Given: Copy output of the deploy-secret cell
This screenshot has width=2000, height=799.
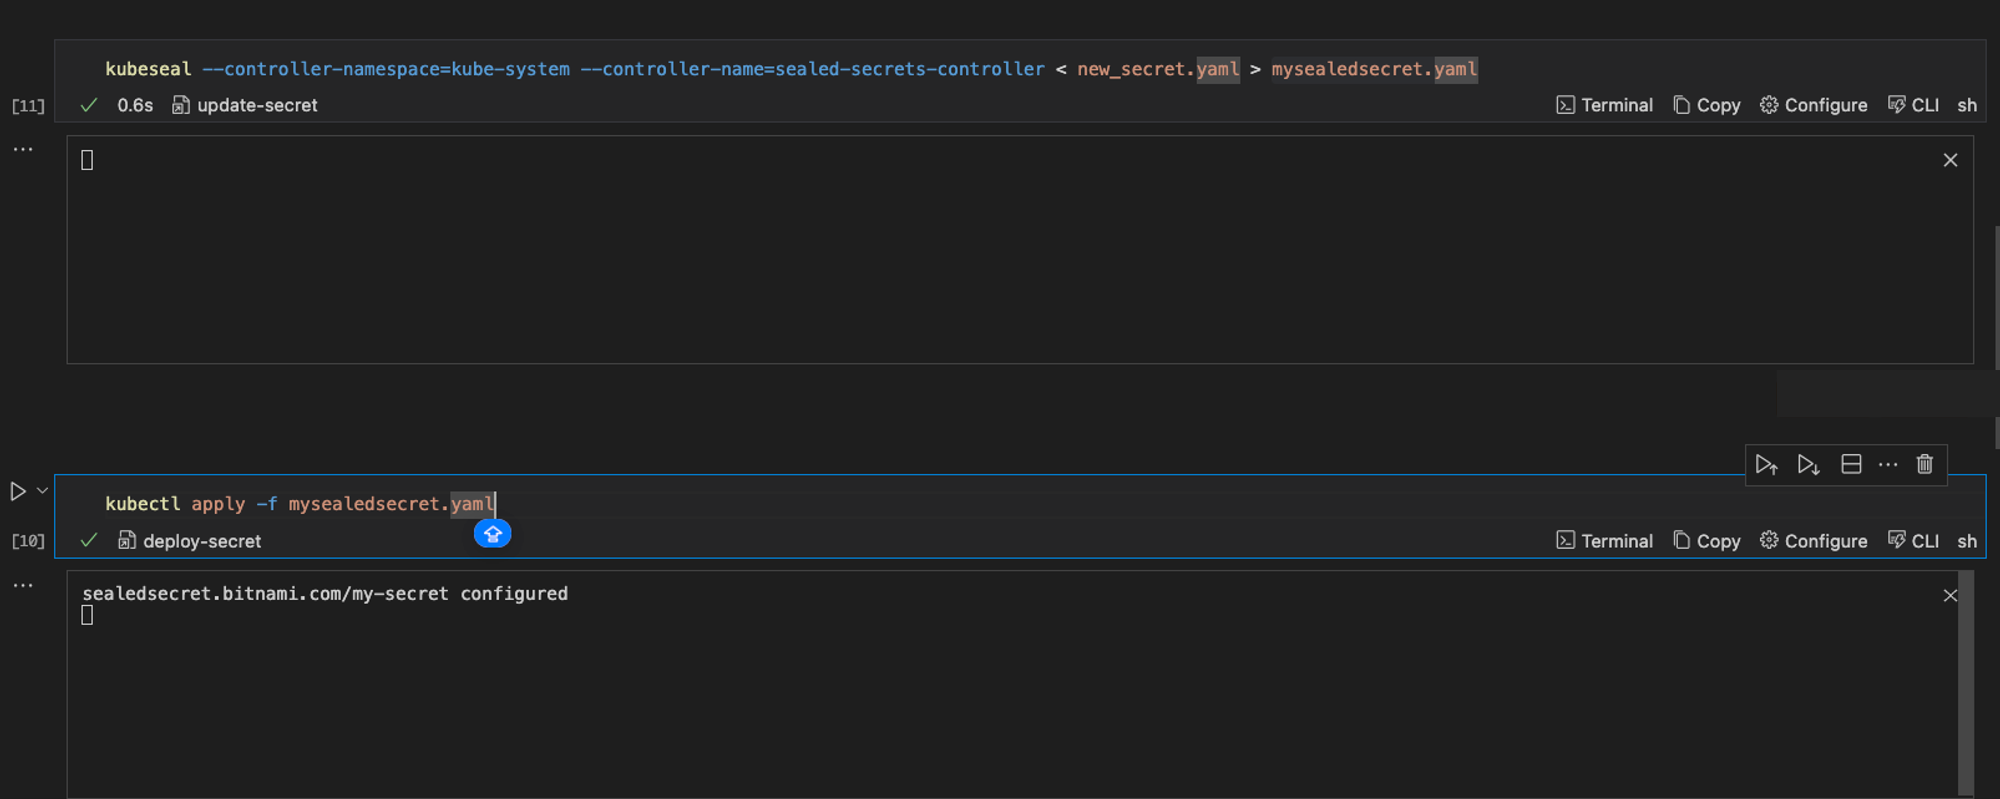Looking at the screenshot, I should (x=1707, y=541).
